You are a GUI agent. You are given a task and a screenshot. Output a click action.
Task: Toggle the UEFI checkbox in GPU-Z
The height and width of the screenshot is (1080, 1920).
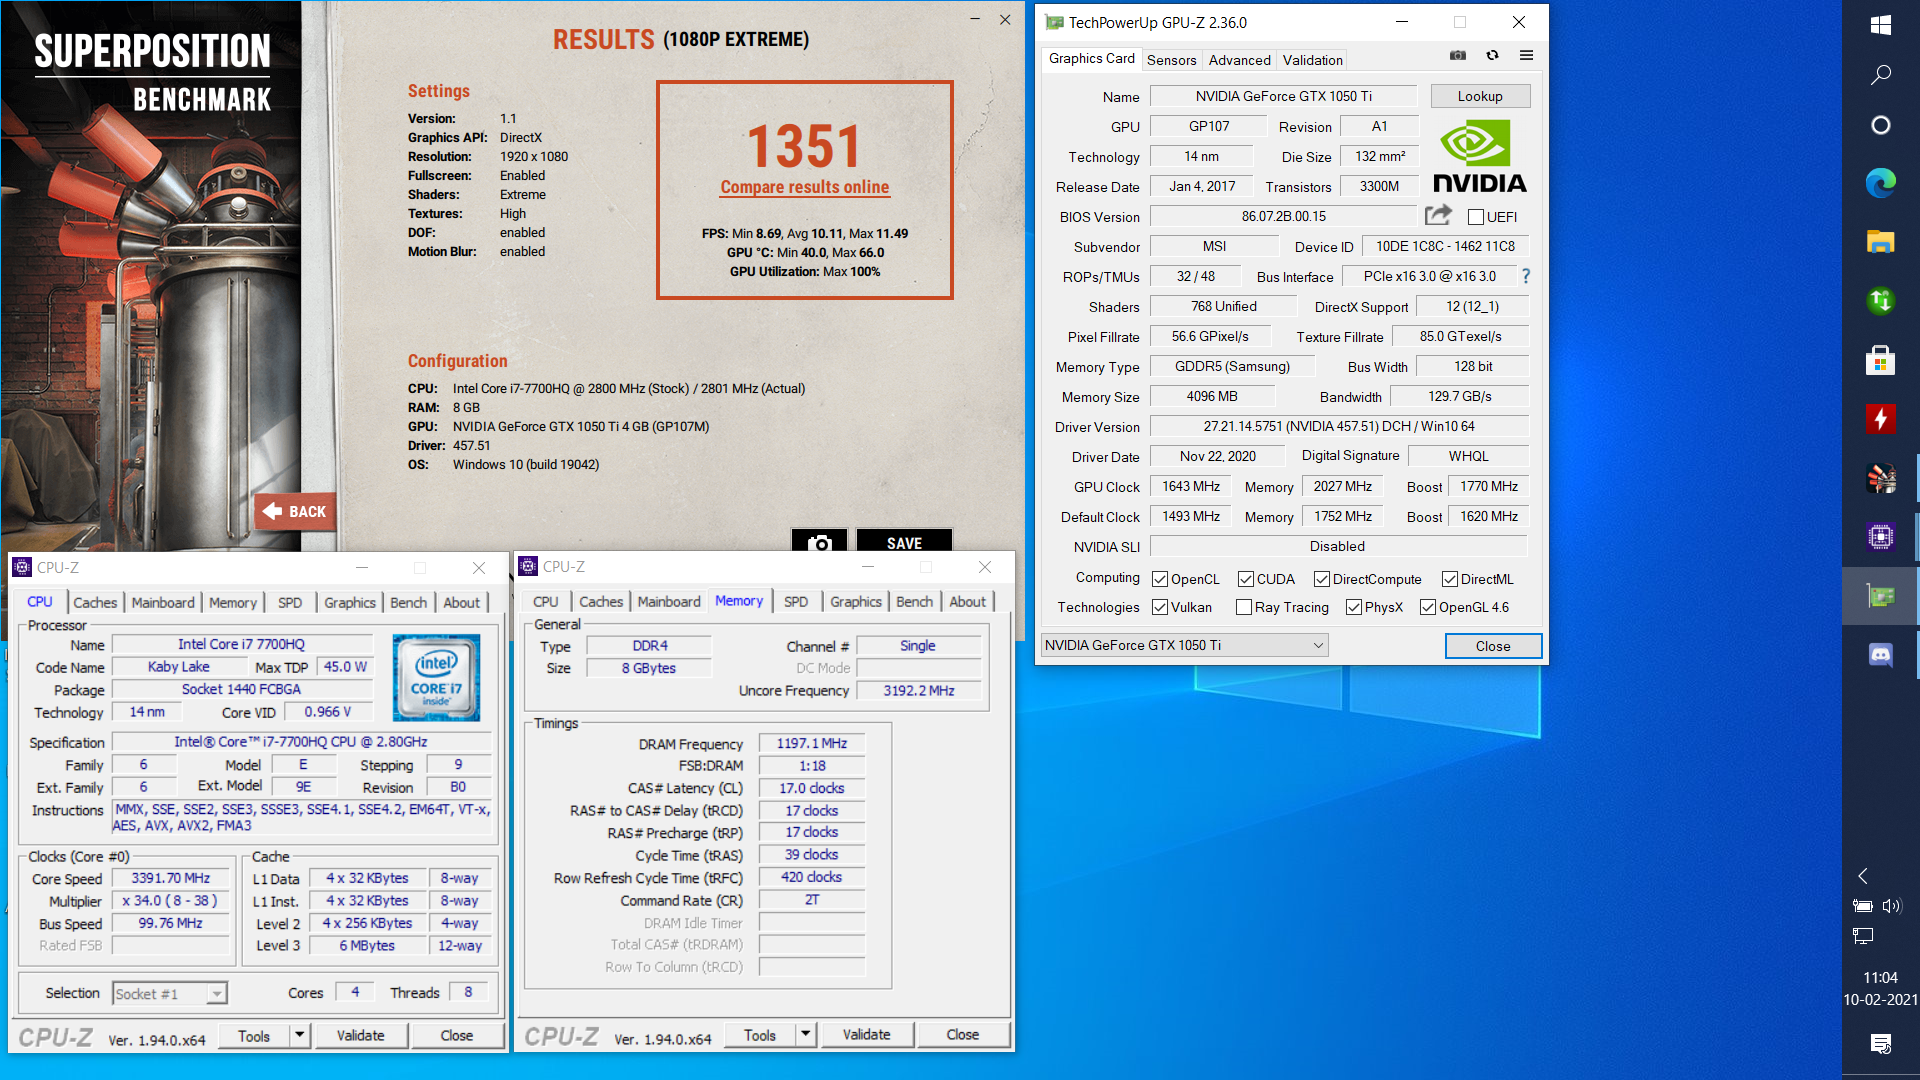[x=1476, y=217]
